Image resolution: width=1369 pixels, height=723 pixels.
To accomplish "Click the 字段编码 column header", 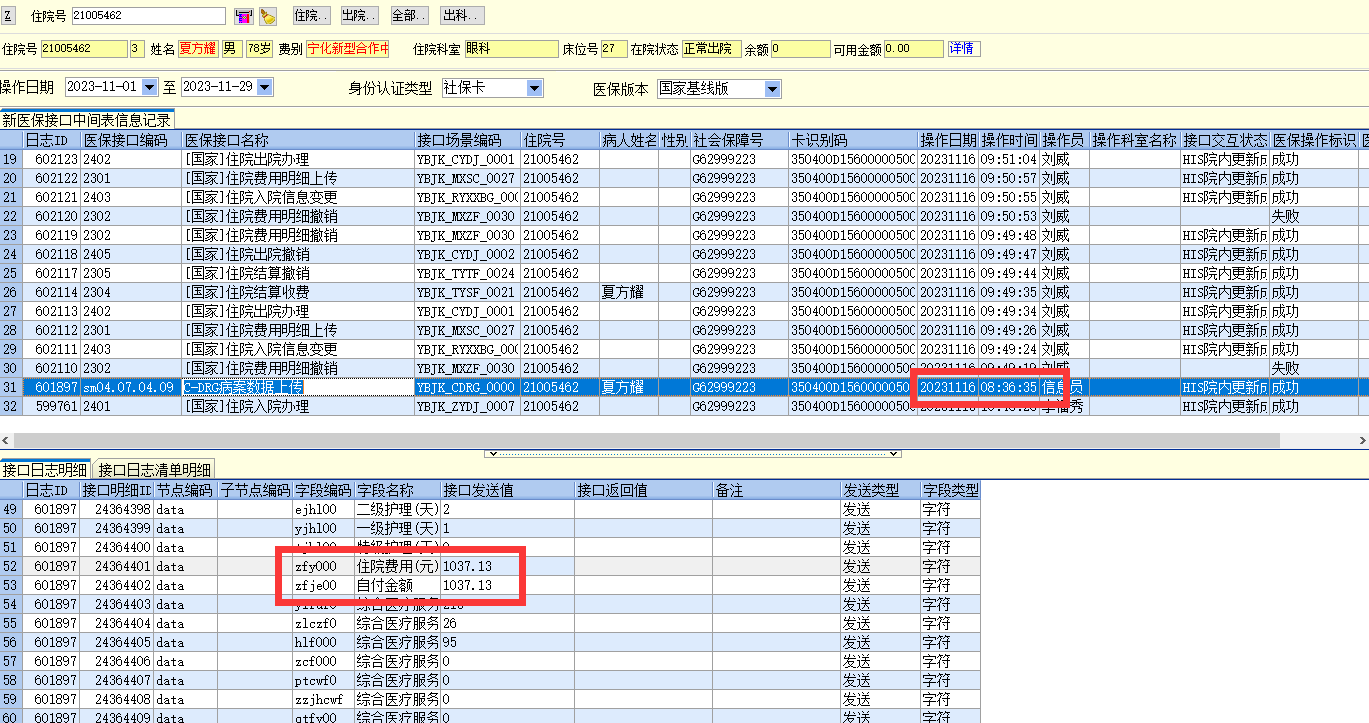I will (x=323, y=490).
